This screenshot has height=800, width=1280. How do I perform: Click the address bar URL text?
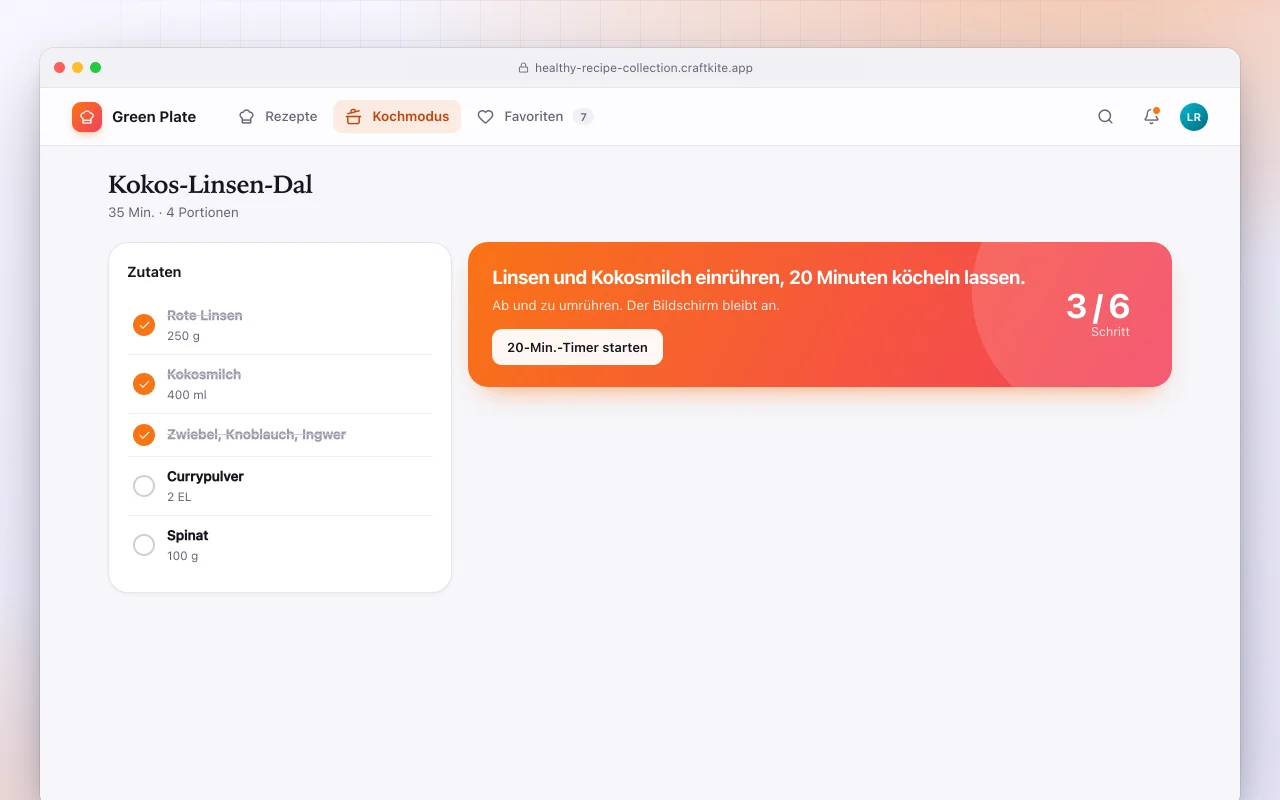point(644,68)
